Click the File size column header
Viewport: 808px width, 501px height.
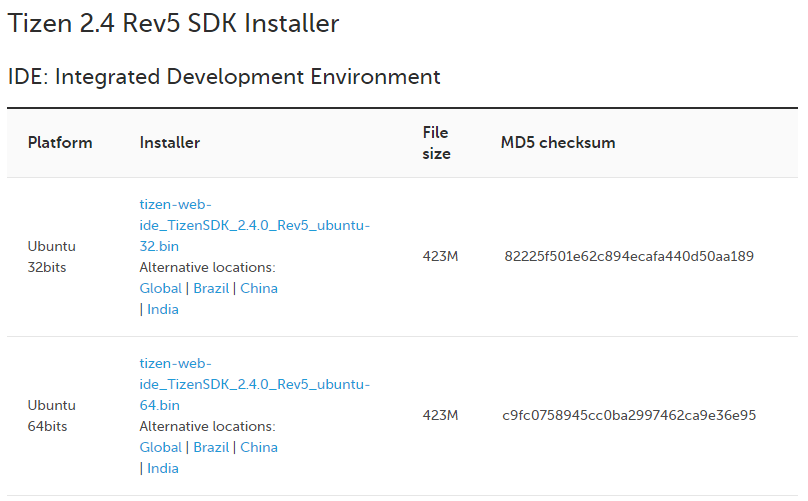[436, 142]
